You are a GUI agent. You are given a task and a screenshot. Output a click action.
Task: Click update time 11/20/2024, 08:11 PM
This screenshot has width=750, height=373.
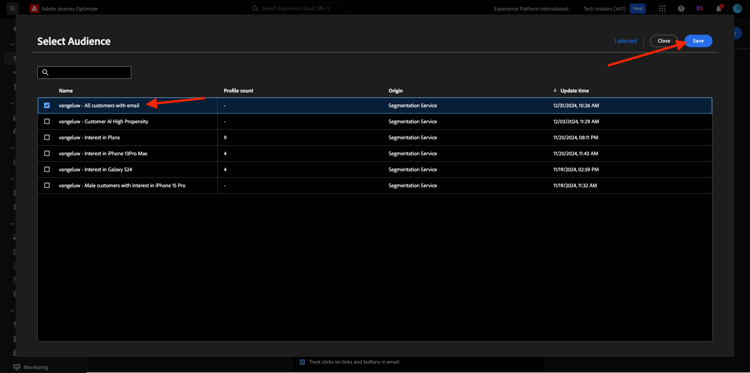[x=575, y=137]
